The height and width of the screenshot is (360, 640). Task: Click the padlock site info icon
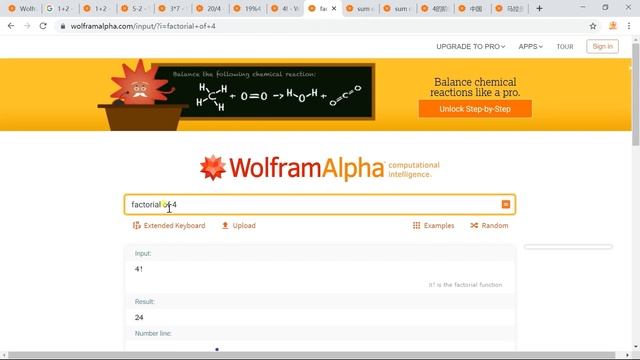coord(62,26)
